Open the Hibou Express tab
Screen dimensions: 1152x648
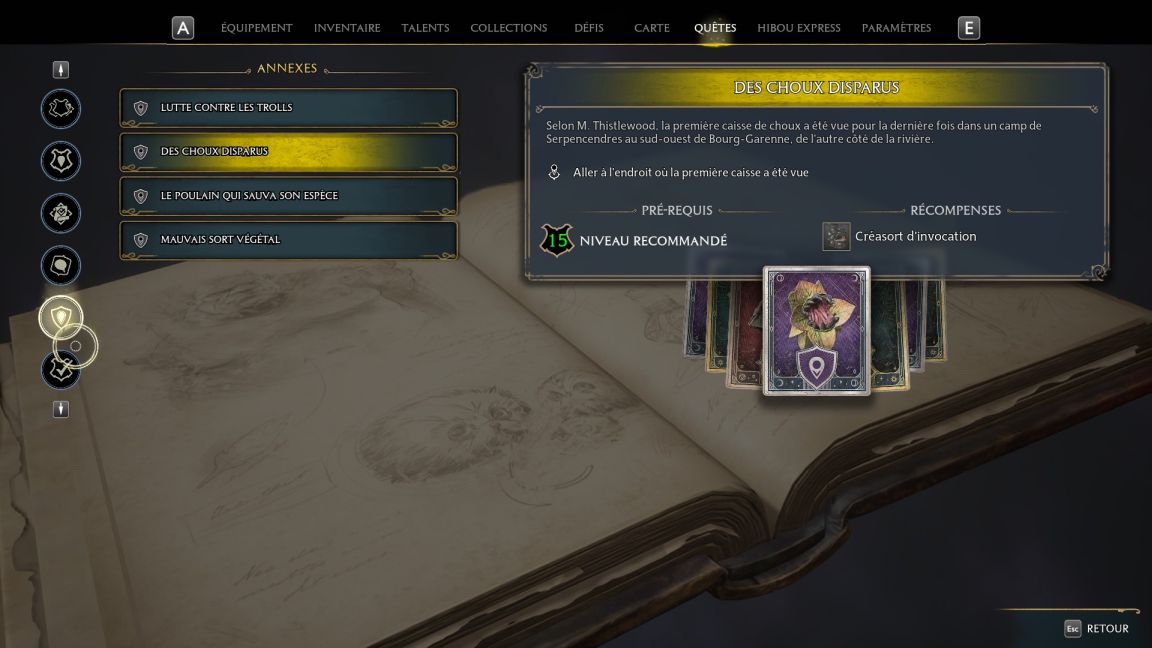click(799, 28)
